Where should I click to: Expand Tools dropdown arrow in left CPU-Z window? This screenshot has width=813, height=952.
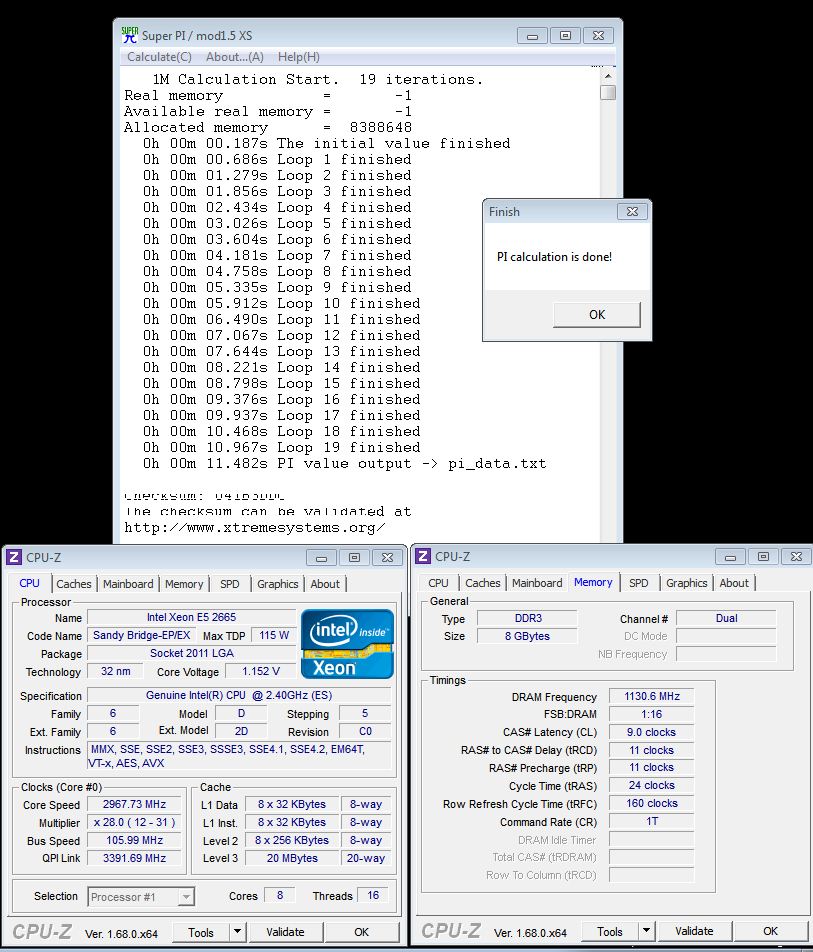[237, 933]
